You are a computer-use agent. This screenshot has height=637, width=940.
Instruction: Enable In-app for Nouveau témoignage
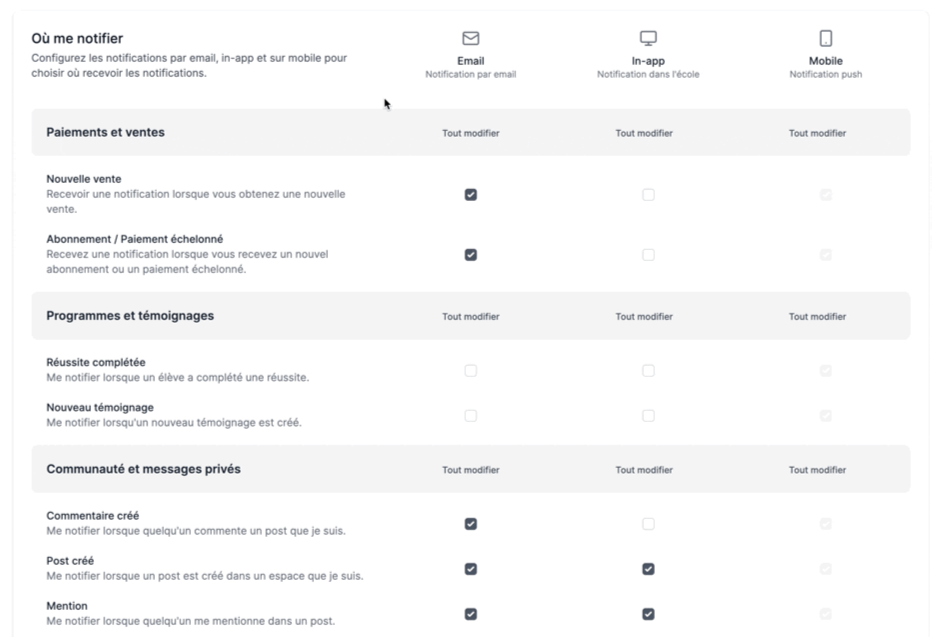648,416
